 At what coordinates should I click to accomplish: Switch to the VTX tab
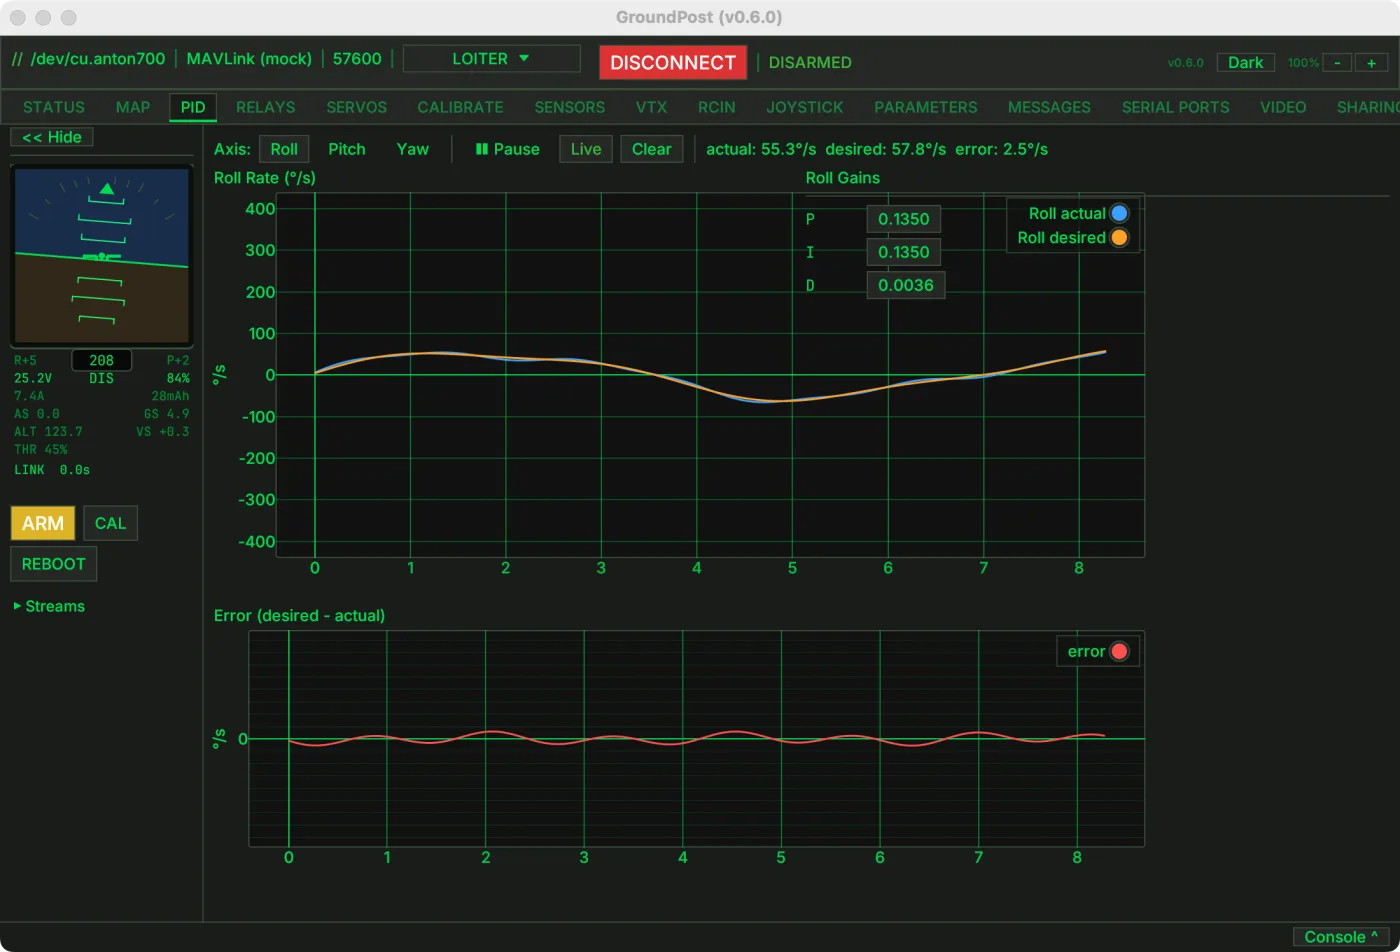click(651, 107)
